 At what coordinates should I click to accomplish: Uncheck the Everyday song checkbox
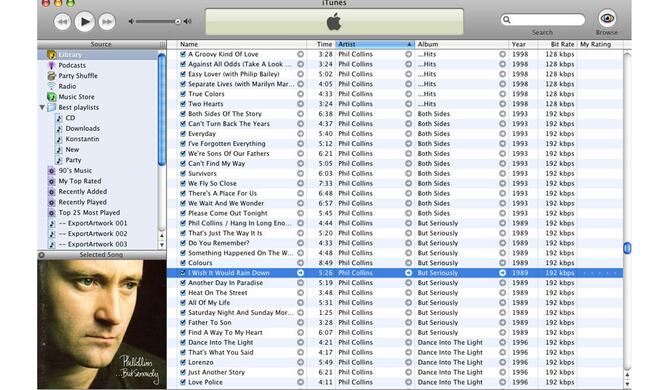(183, 133)
